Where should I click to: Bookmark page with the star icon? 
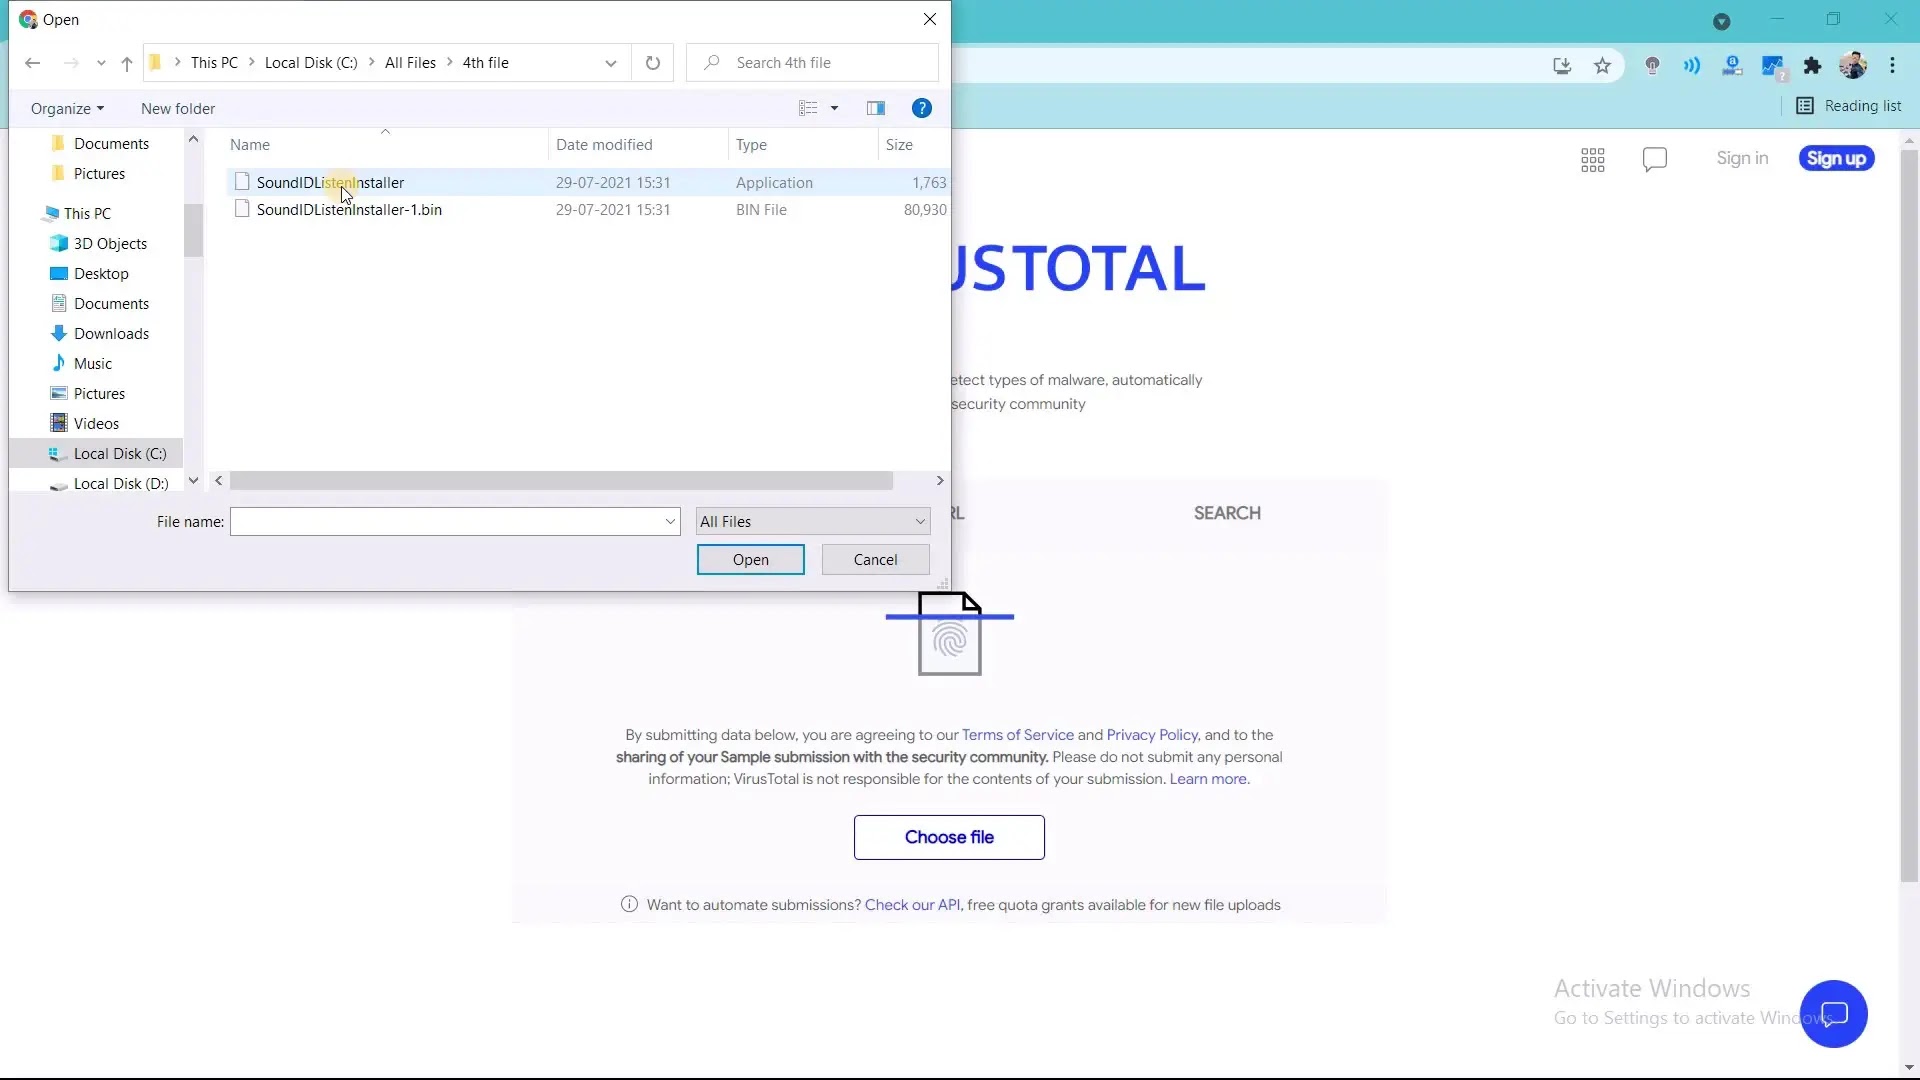pos(1603,66)
